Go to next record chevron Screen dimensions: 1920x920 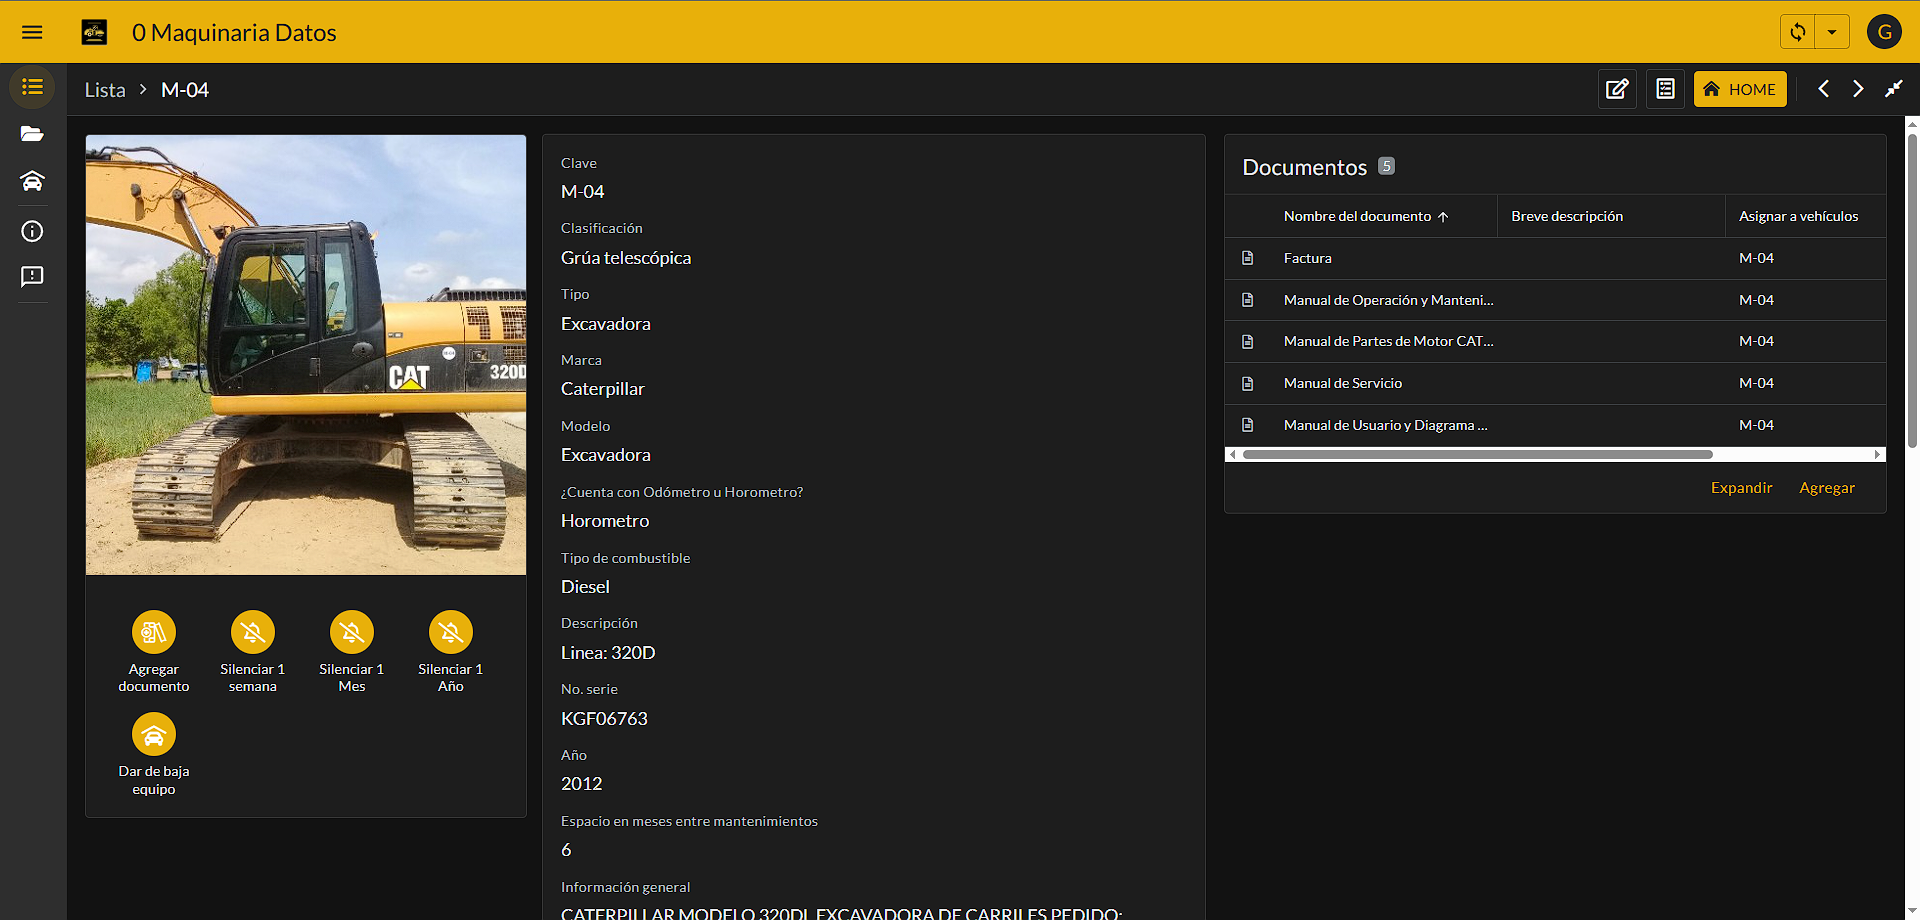click(x=1858, y=89)
